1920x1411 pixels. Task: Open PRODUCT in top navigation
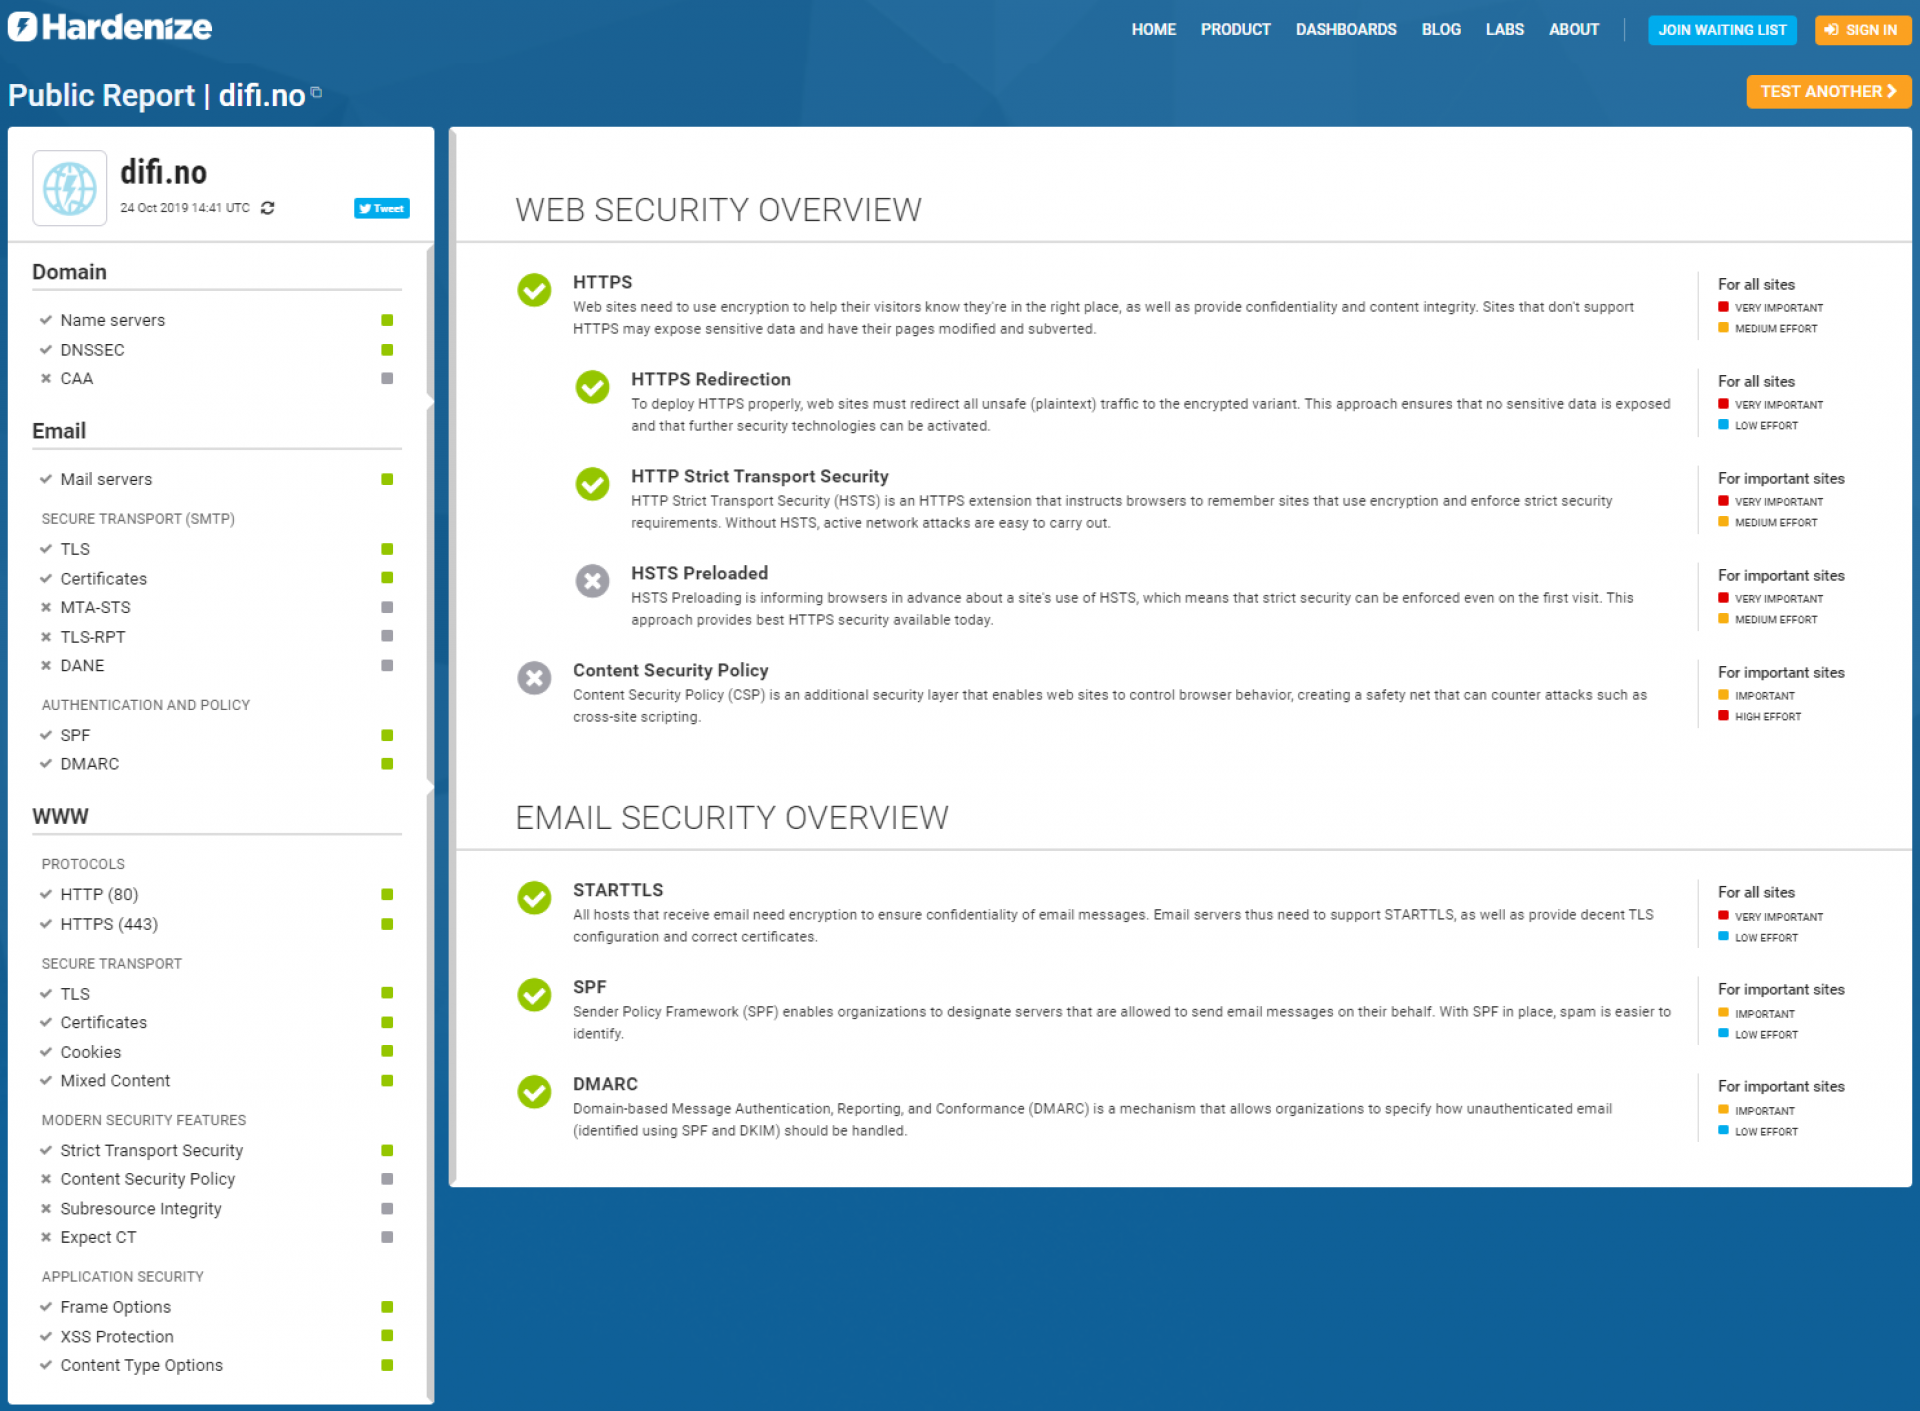tap(1235, 30)
